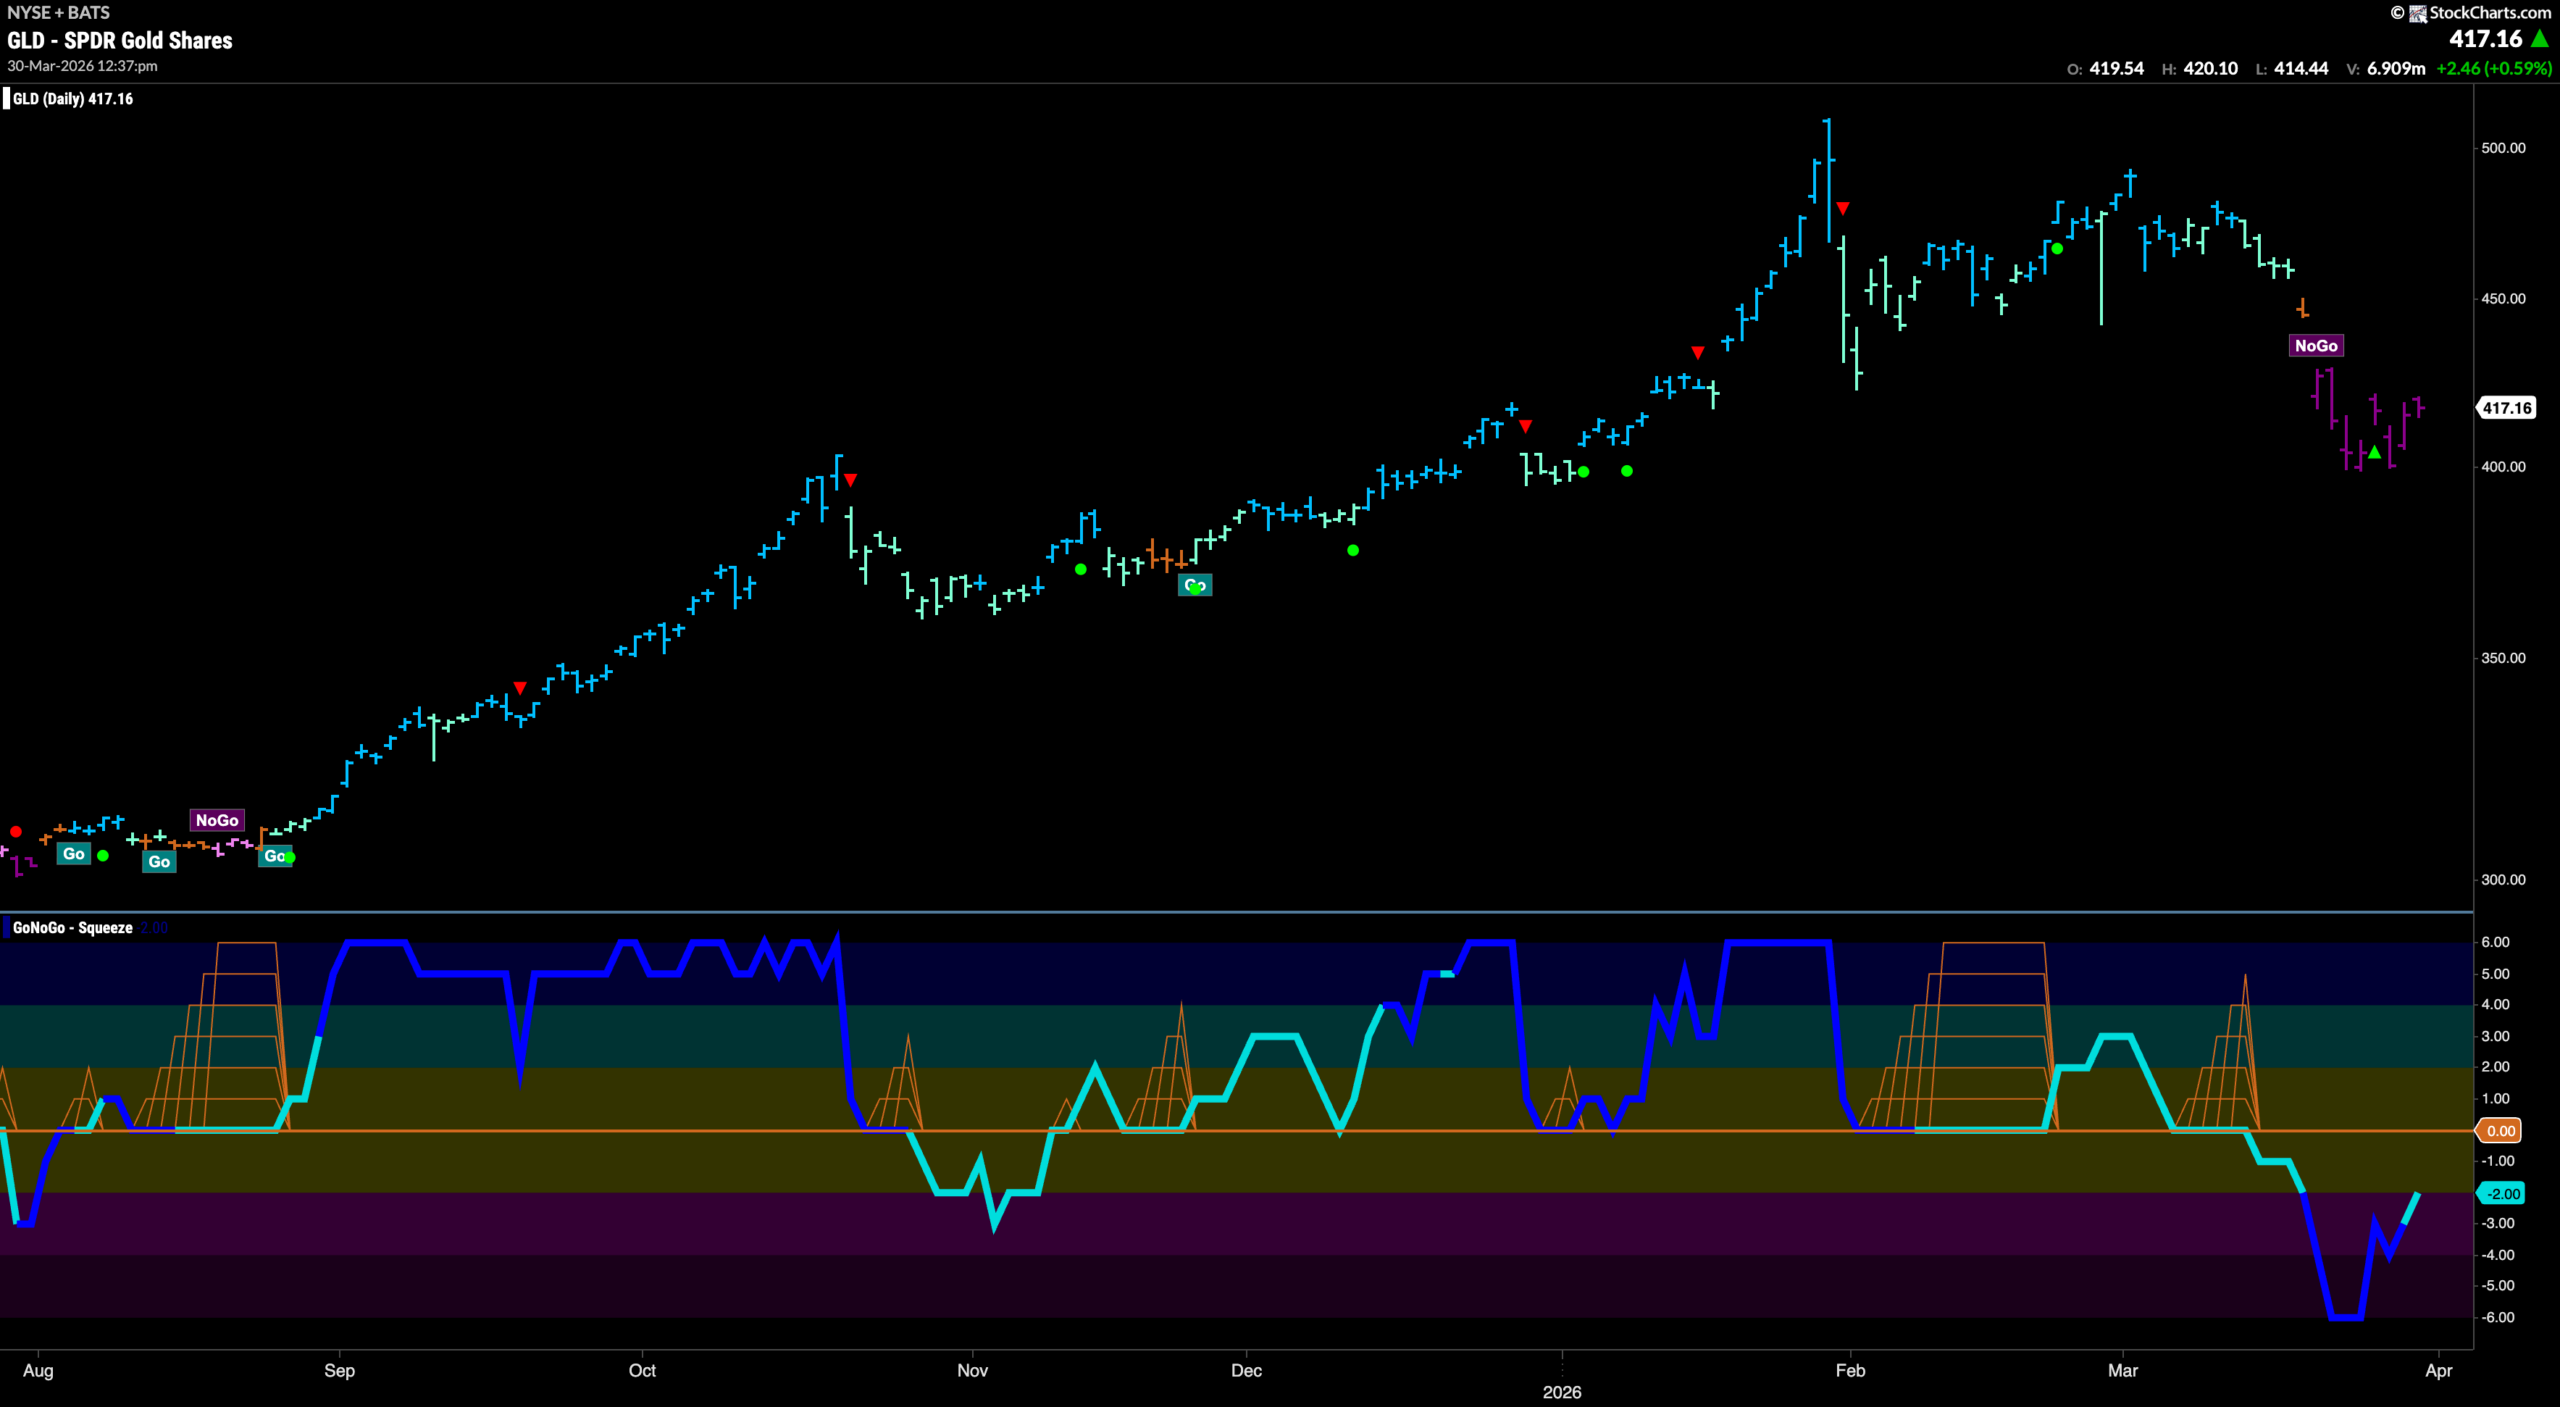Click the Open value 419.54
Image resolution: width=2560 pixels, height=1407 pixels.
pos(2116,68)
